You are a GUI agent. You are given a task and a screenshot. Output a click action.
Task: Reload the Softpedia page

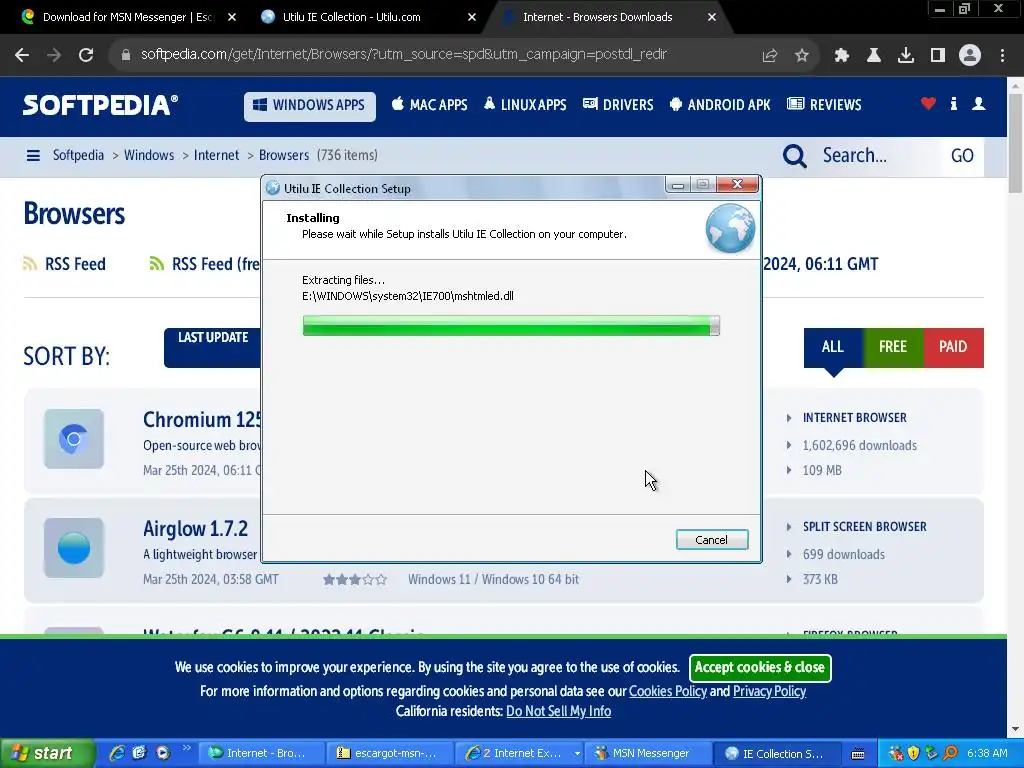point(86,55)
